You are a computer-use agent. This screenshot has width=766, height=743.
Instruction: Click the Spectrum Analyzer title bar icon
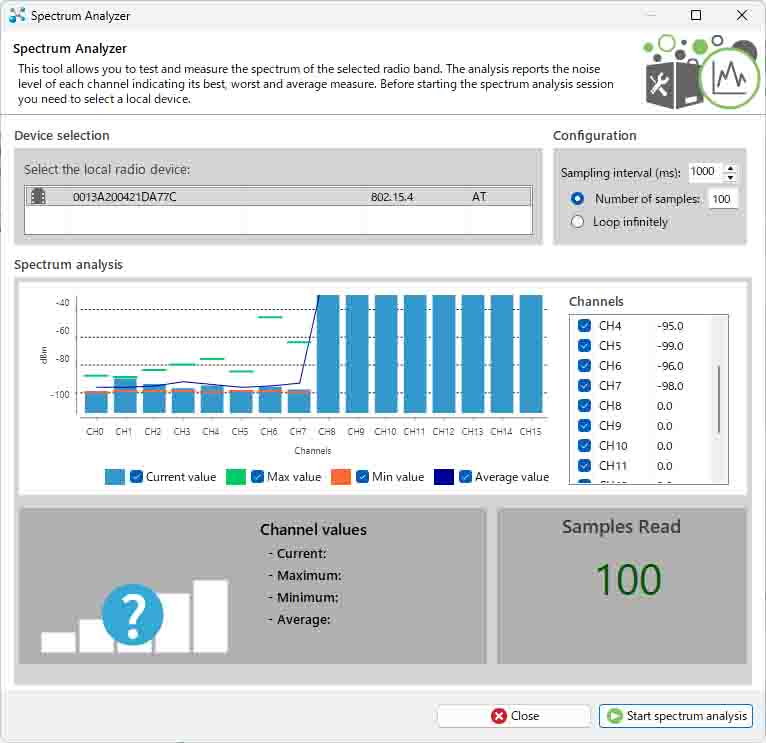pyautogui.click(x=17, y=16)
